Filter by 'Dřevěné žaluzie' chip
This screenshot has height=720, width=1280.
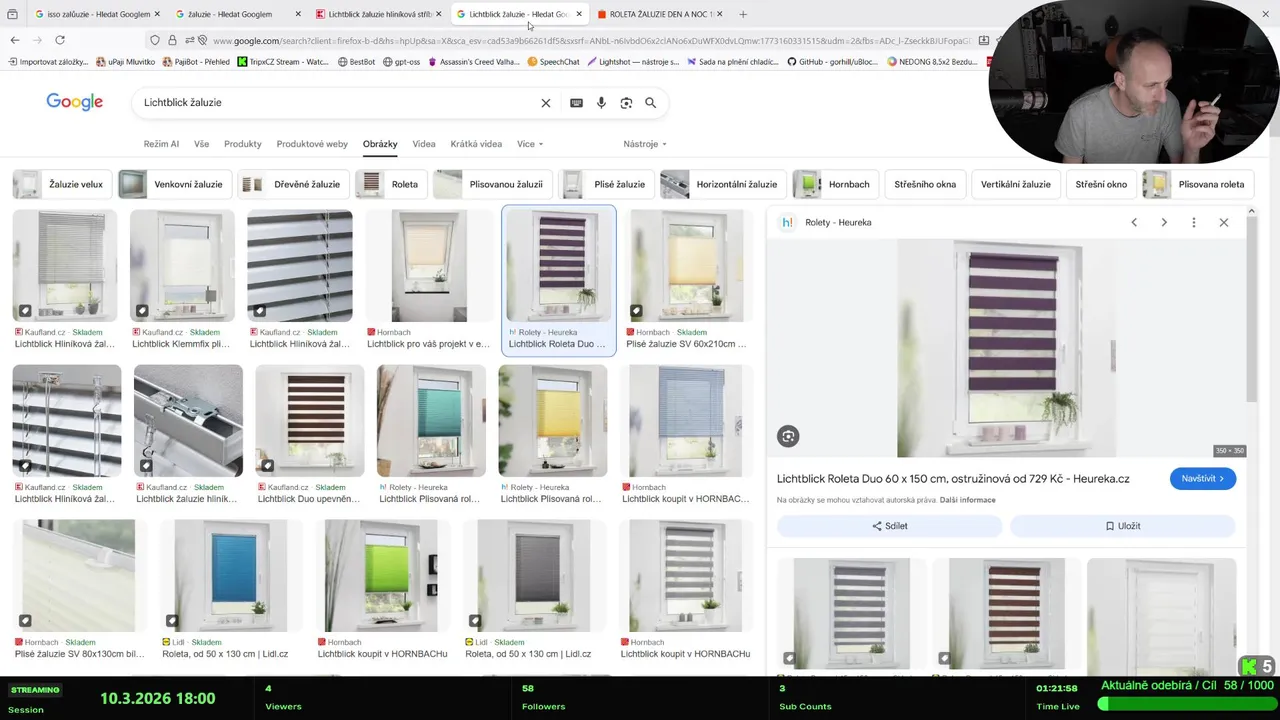click(294, 184)
